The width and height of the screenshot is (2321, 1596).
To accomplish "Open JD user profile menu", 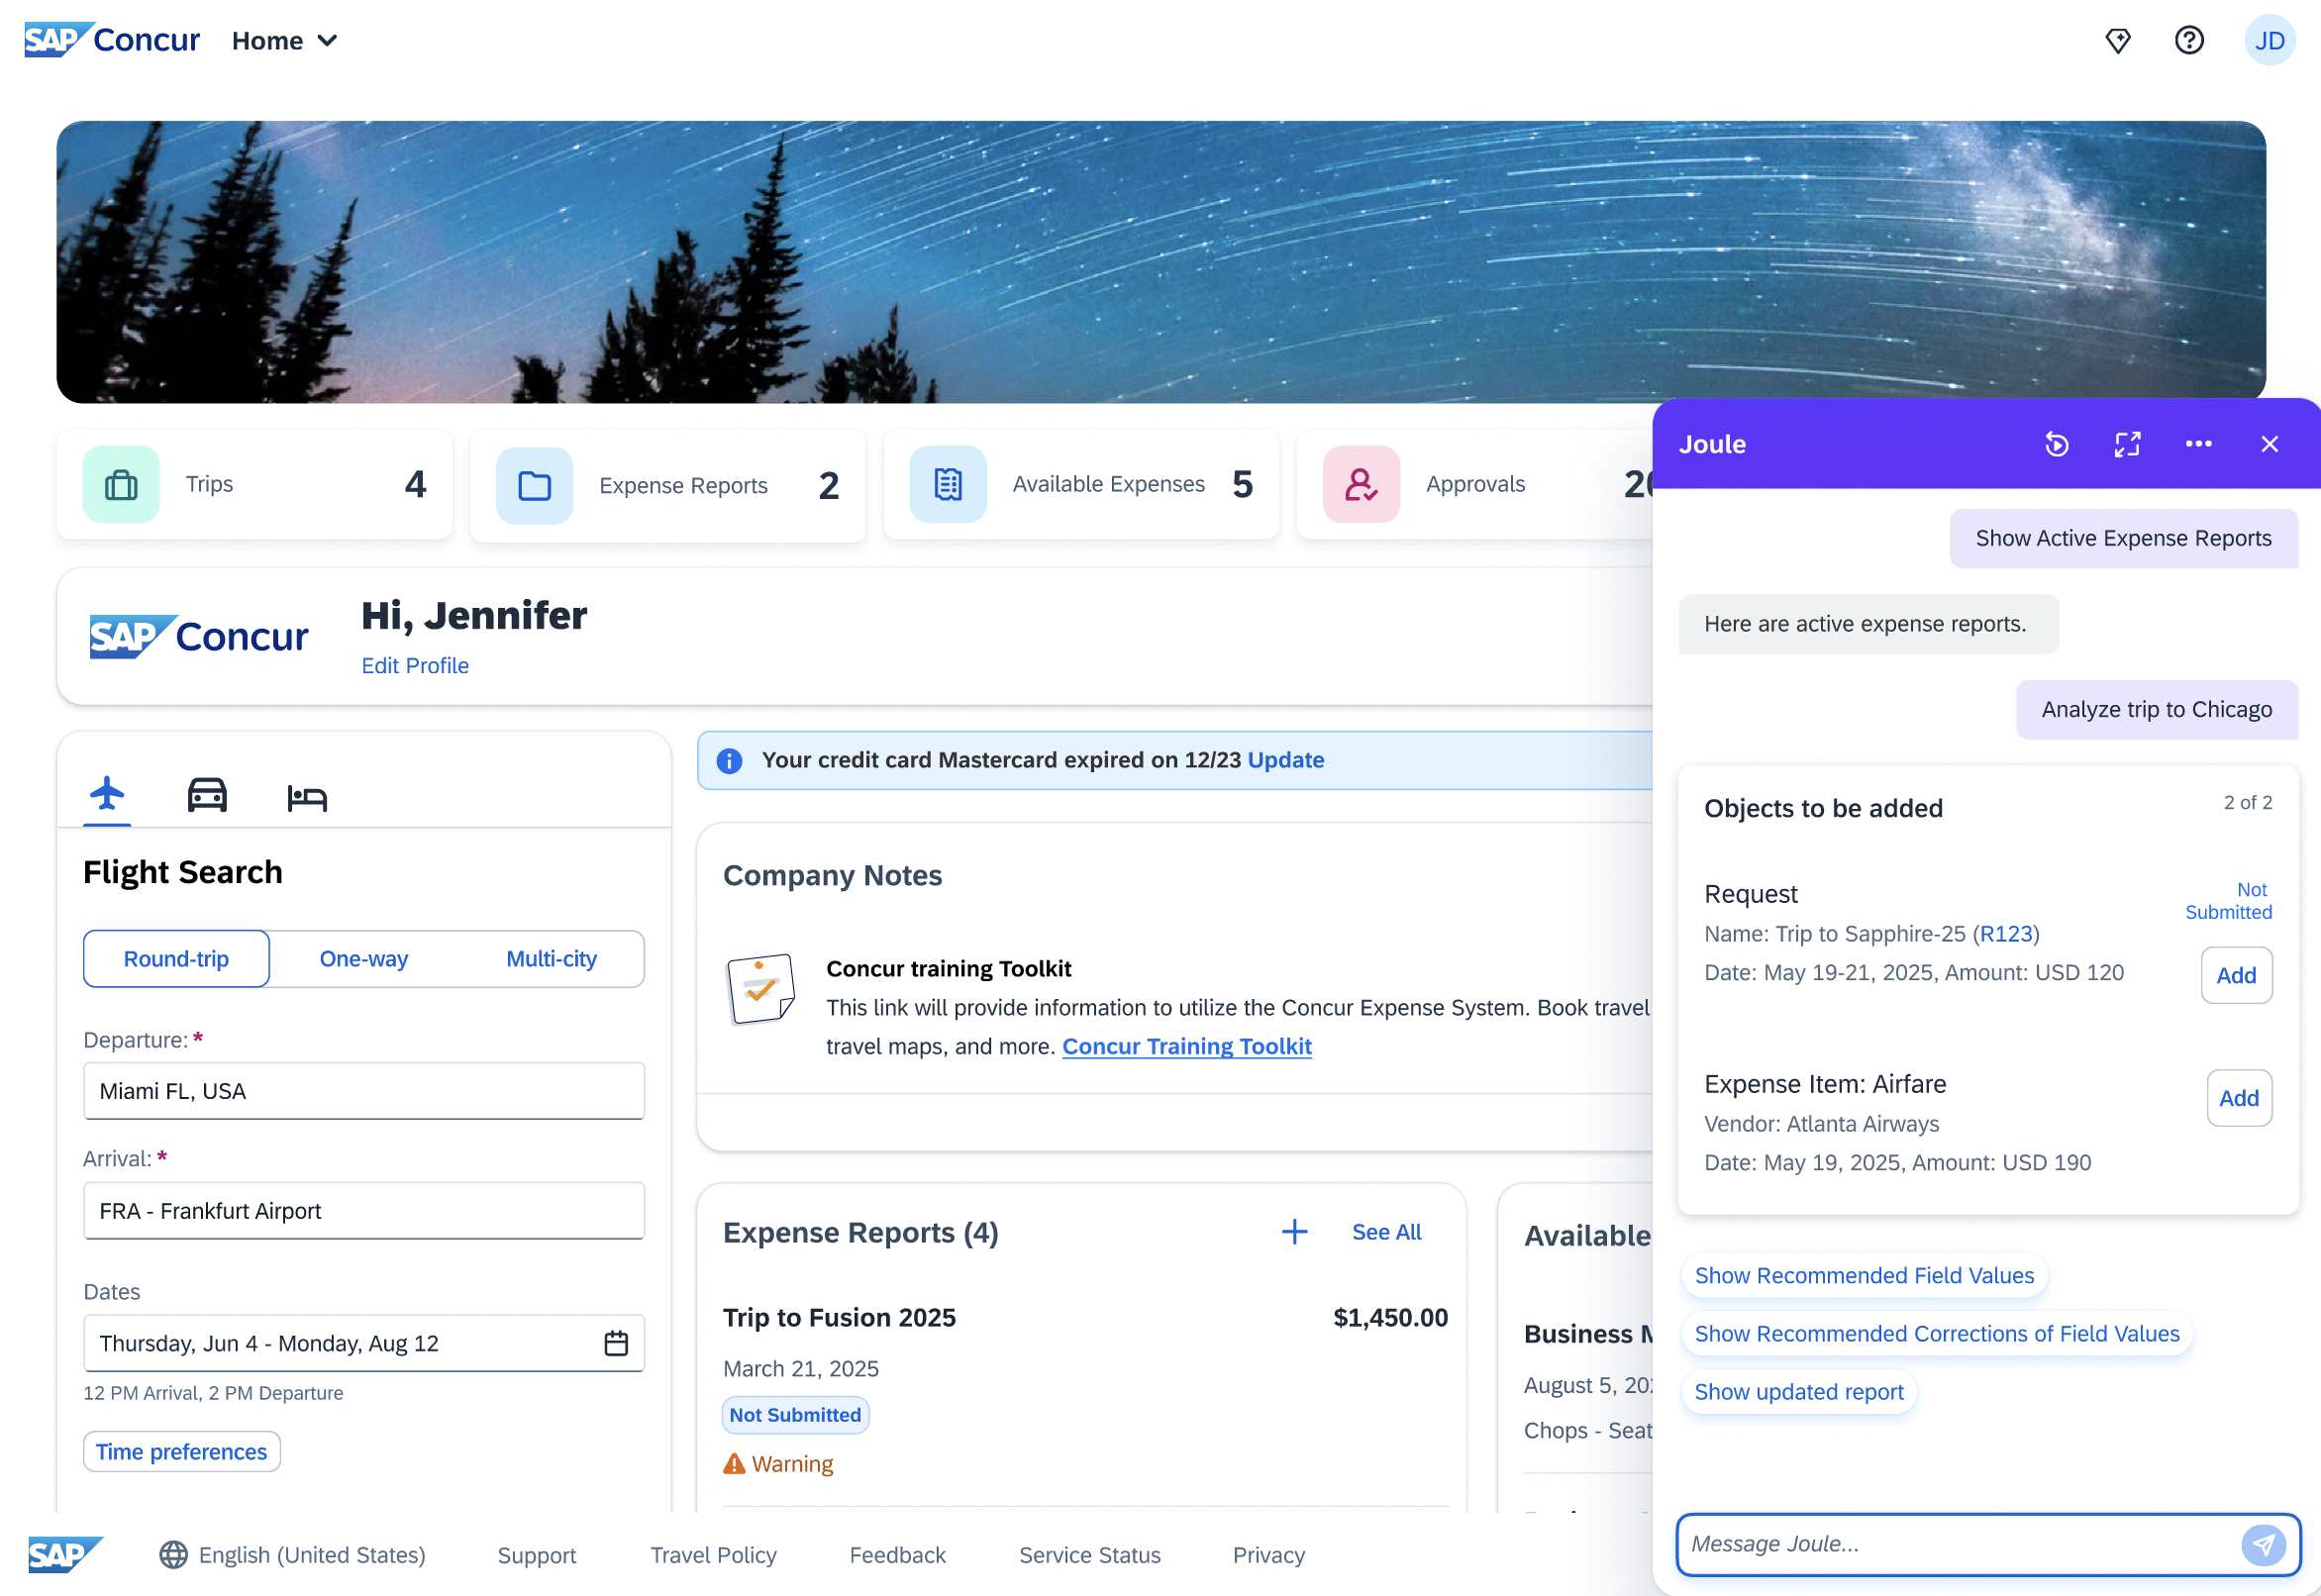I will coord(2268,41).
